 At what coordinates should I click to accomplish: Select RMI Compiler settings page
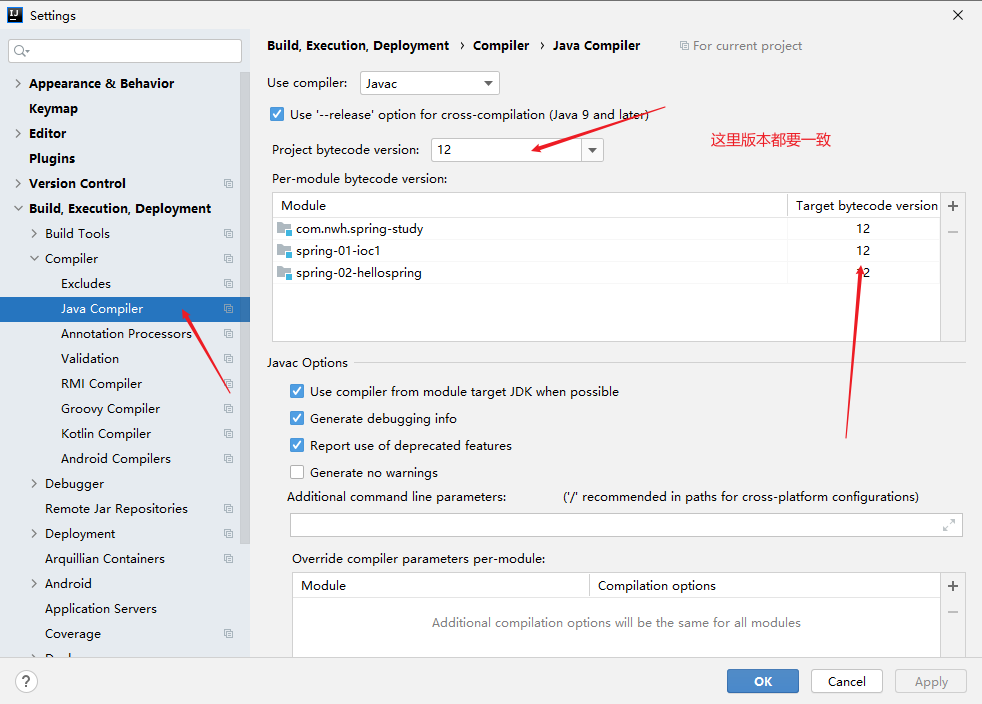[x=101, y=383]
